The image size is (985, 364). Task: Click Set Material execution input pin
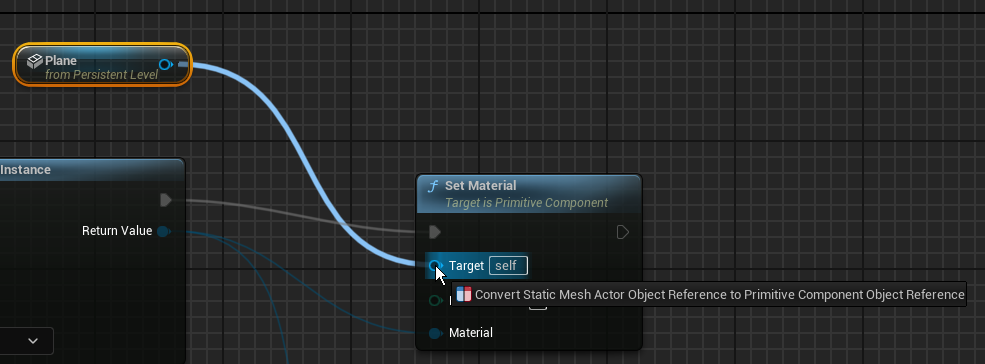pos(435,233)
